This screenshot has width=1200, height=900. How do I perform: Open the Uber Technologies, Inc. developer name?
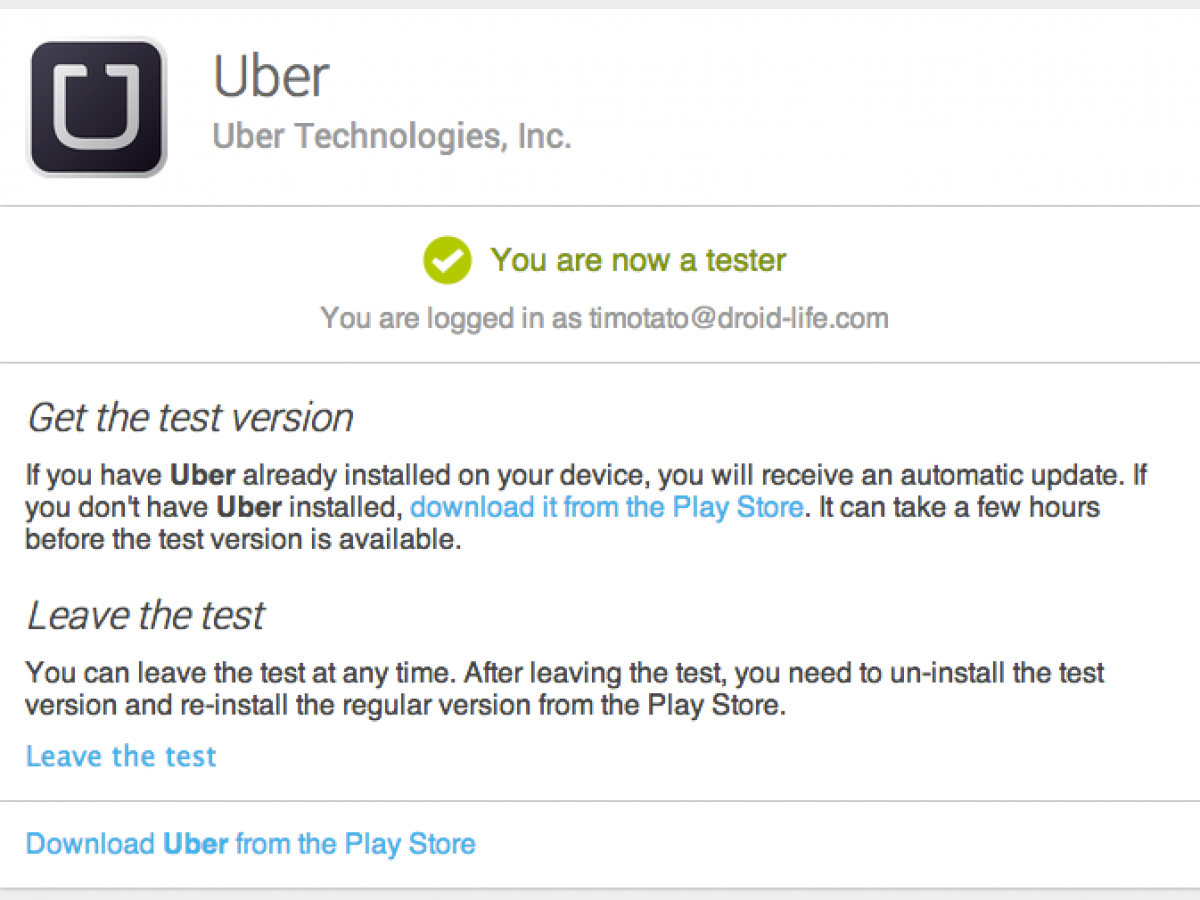pos(392,136)
